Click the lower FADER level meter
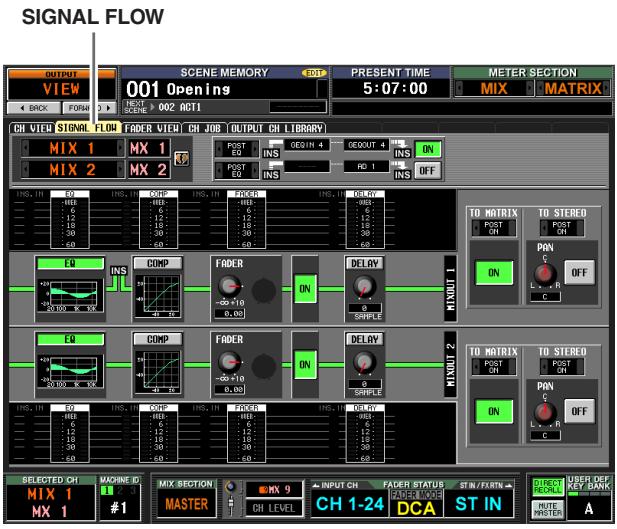The width and height of the screenshot is (617, 529). 247,433
